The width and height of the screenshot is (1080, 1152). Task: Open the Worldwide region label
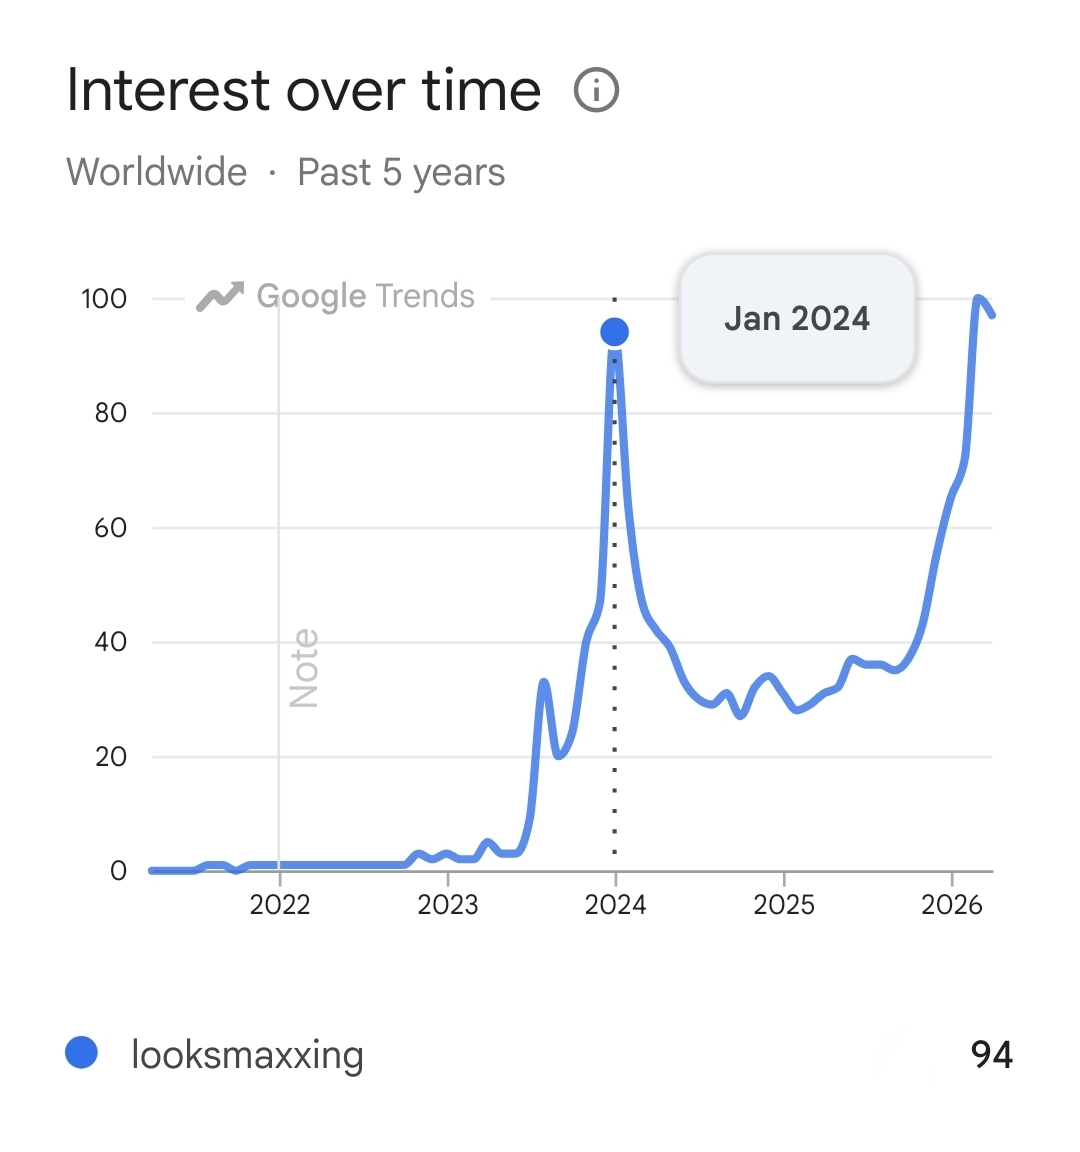coord(157,172)
